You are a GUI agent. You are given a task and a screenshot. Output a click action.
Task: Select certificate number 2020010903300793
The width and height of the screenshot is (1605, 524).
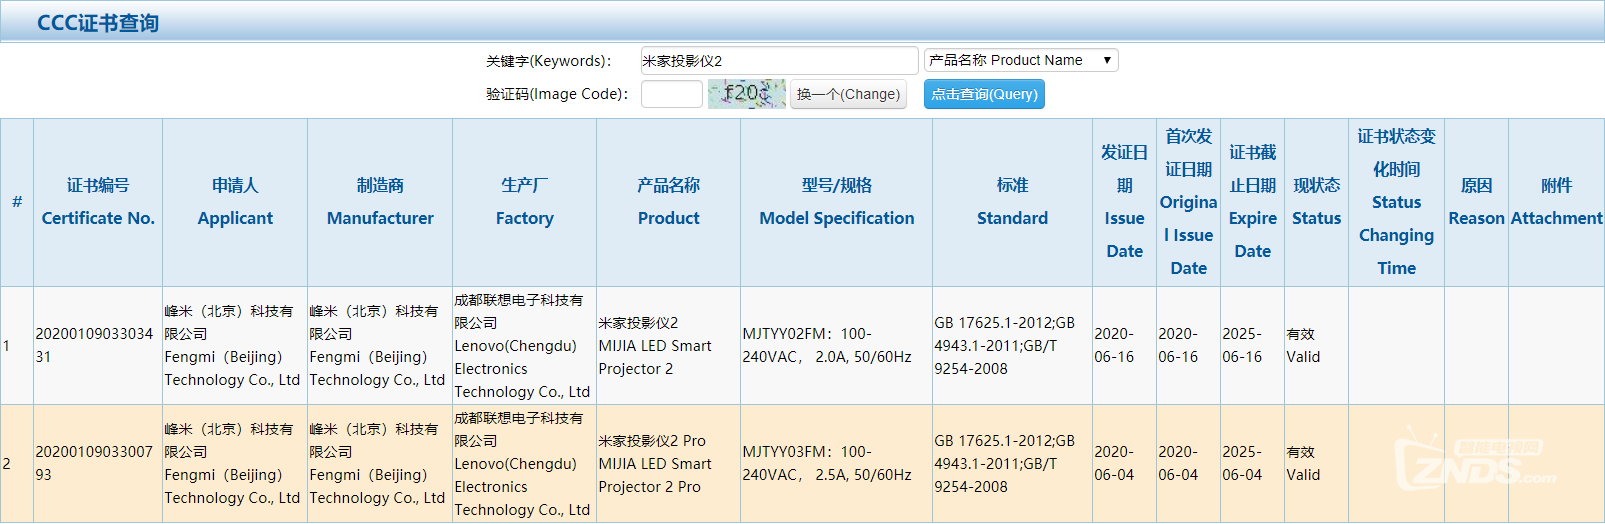(94, 463)
